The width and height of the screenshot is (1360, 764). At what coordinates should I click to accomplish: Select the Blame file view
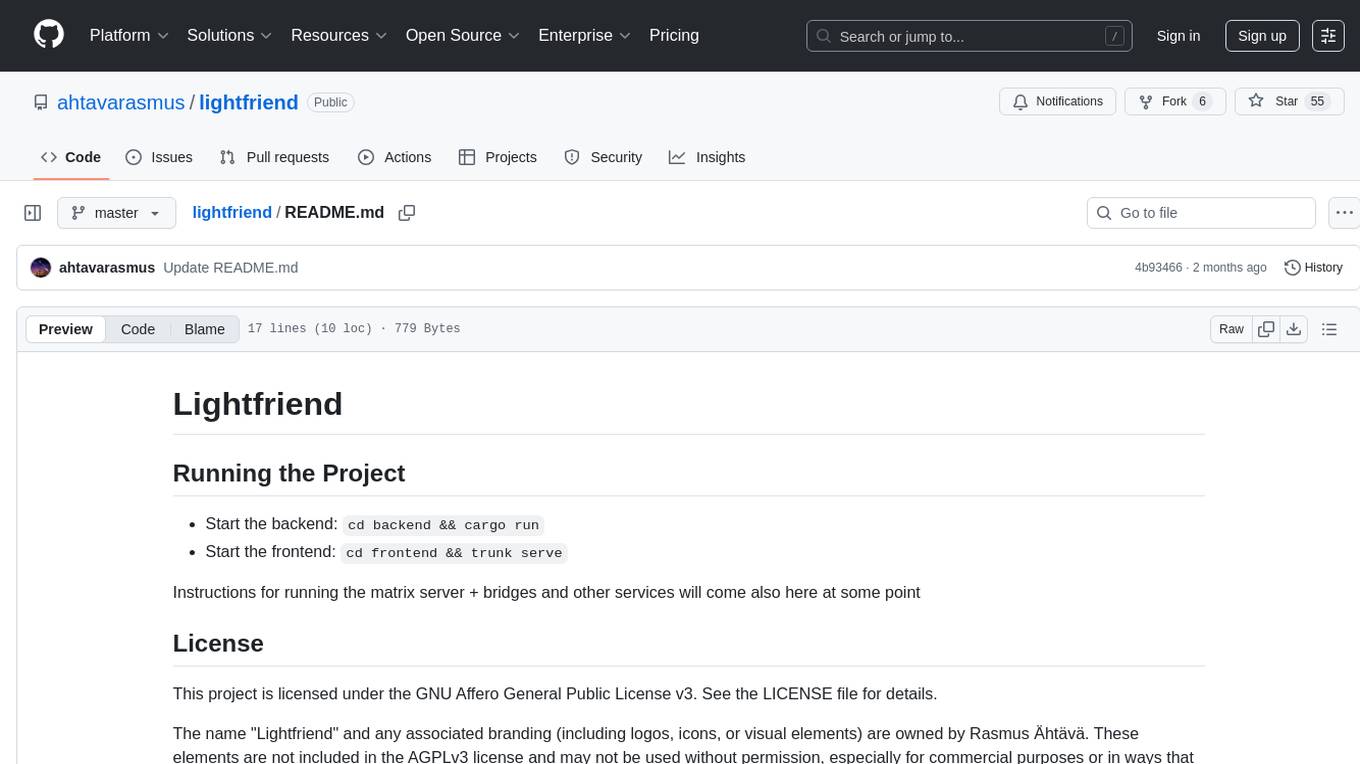[204, 329]
